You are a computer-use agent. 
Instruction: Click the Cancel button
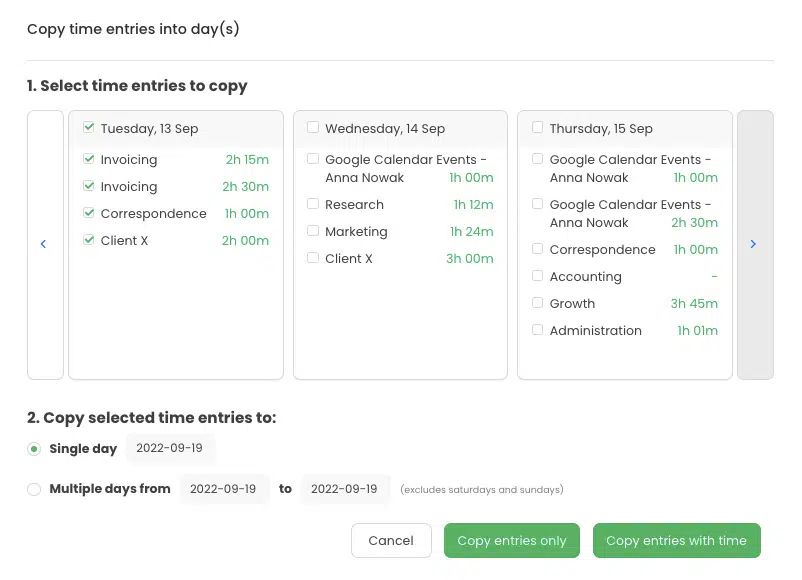click(x=391, y=541)
